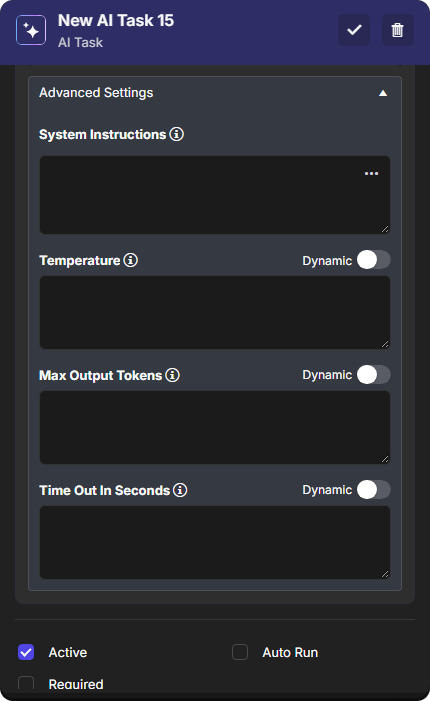Delete the task using the trash icon
The image size is (430, 701).
coord(397,30)
